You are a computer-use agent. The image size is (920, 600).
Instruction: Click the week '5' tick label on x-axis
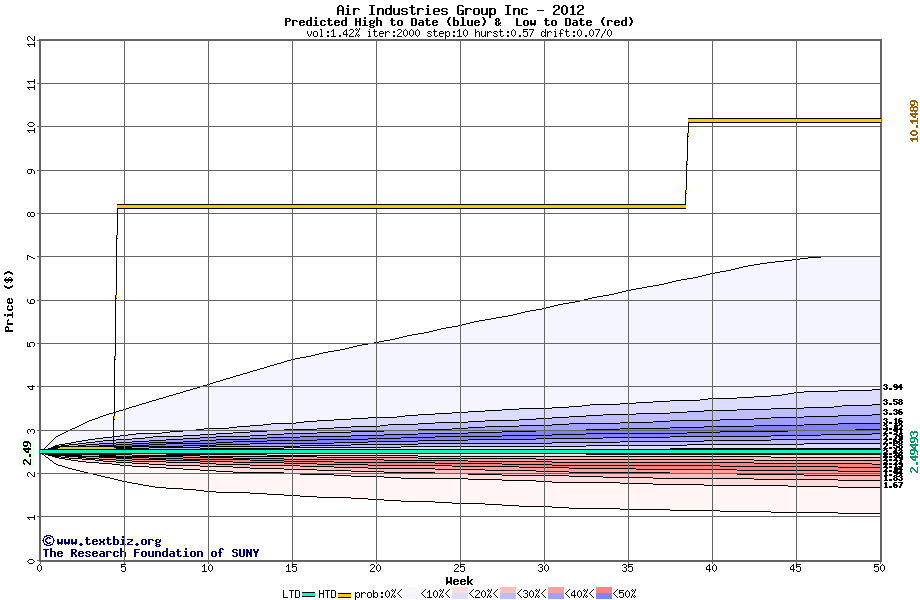point(123,568)
